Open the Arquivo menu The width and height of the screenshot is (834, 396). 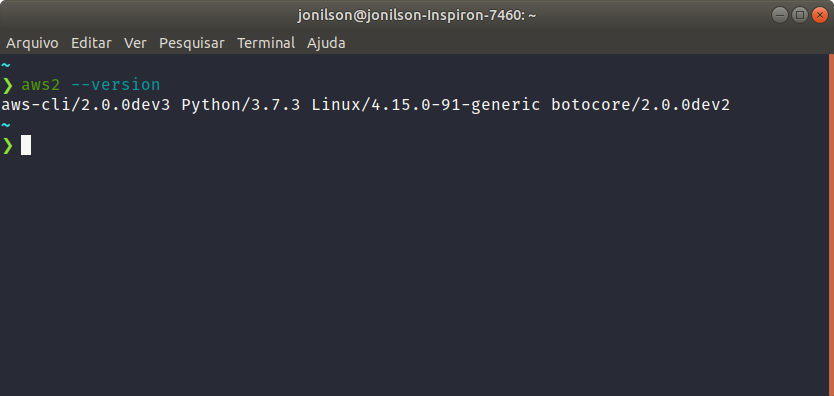(x=32, y=43)
